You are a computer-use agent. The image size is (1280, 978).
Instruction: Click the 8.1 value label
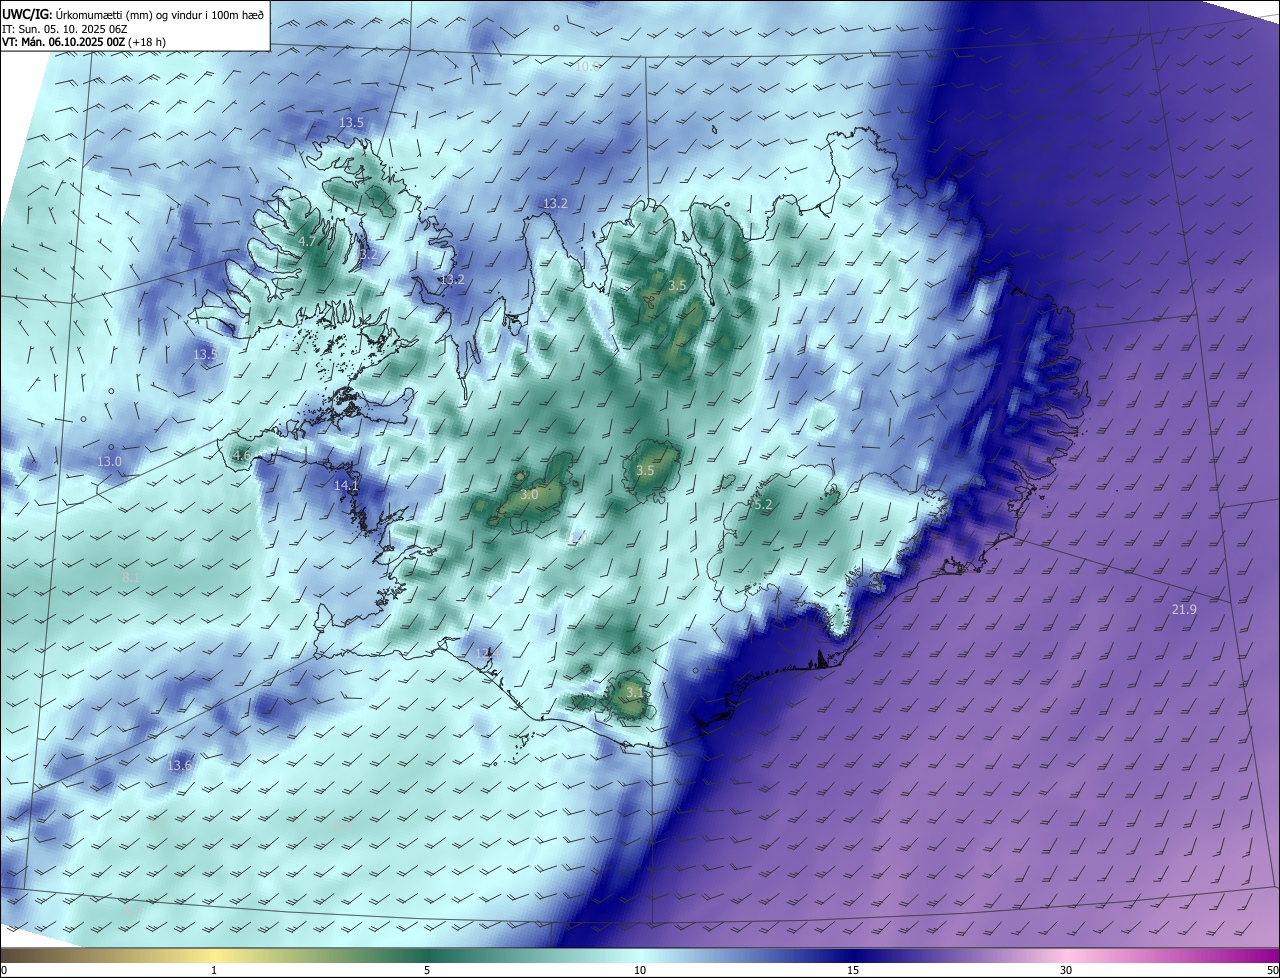[131, 578]
